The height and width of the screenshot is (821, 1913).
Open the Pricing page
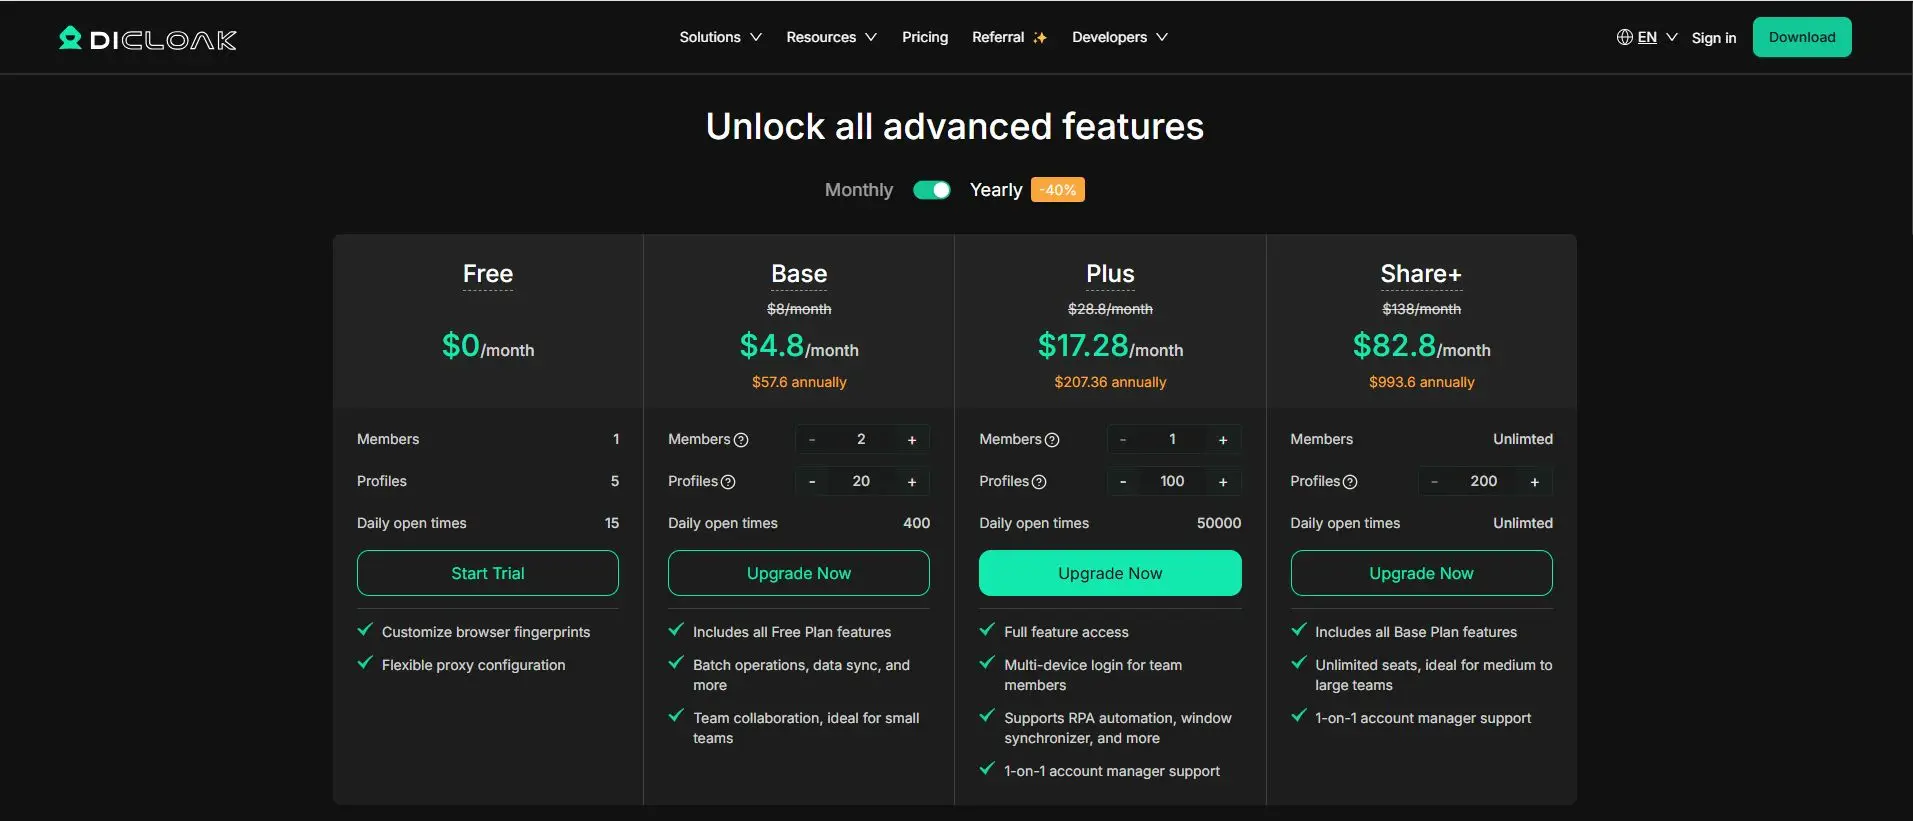tap(924, 37)
